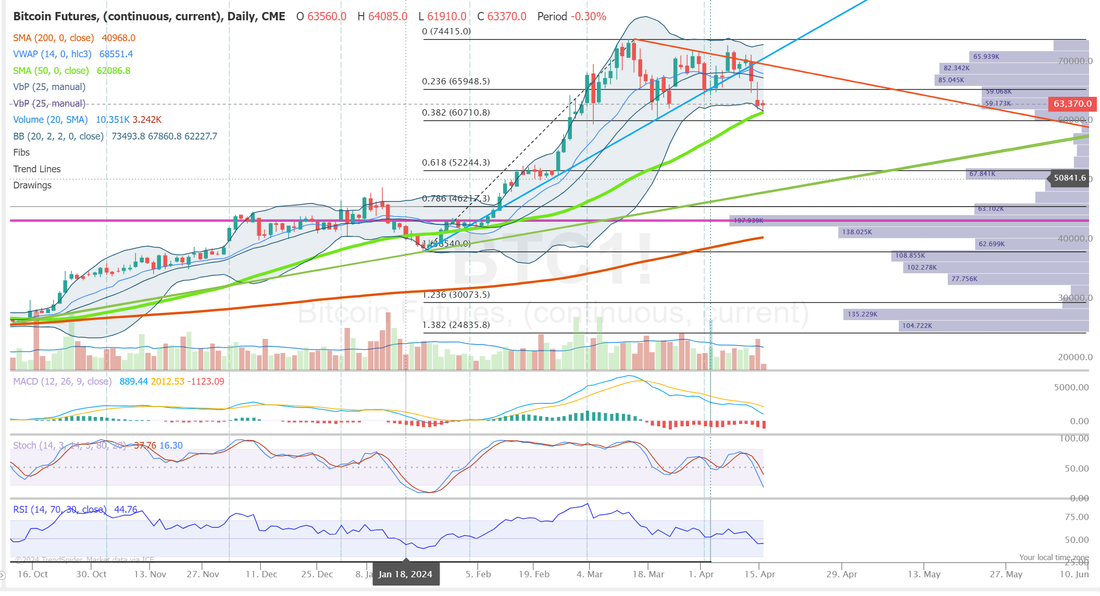Click the 62.699K volume profile label
The height and width of the screenshot is (596, 1100).
click(991, 244)
